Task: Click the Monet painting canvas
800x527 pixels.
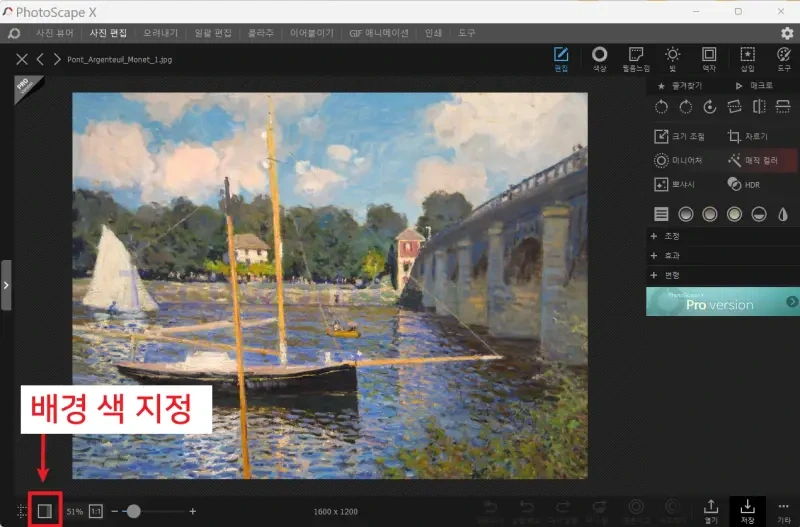Action: pyautogui.click(x=330, y=285)
